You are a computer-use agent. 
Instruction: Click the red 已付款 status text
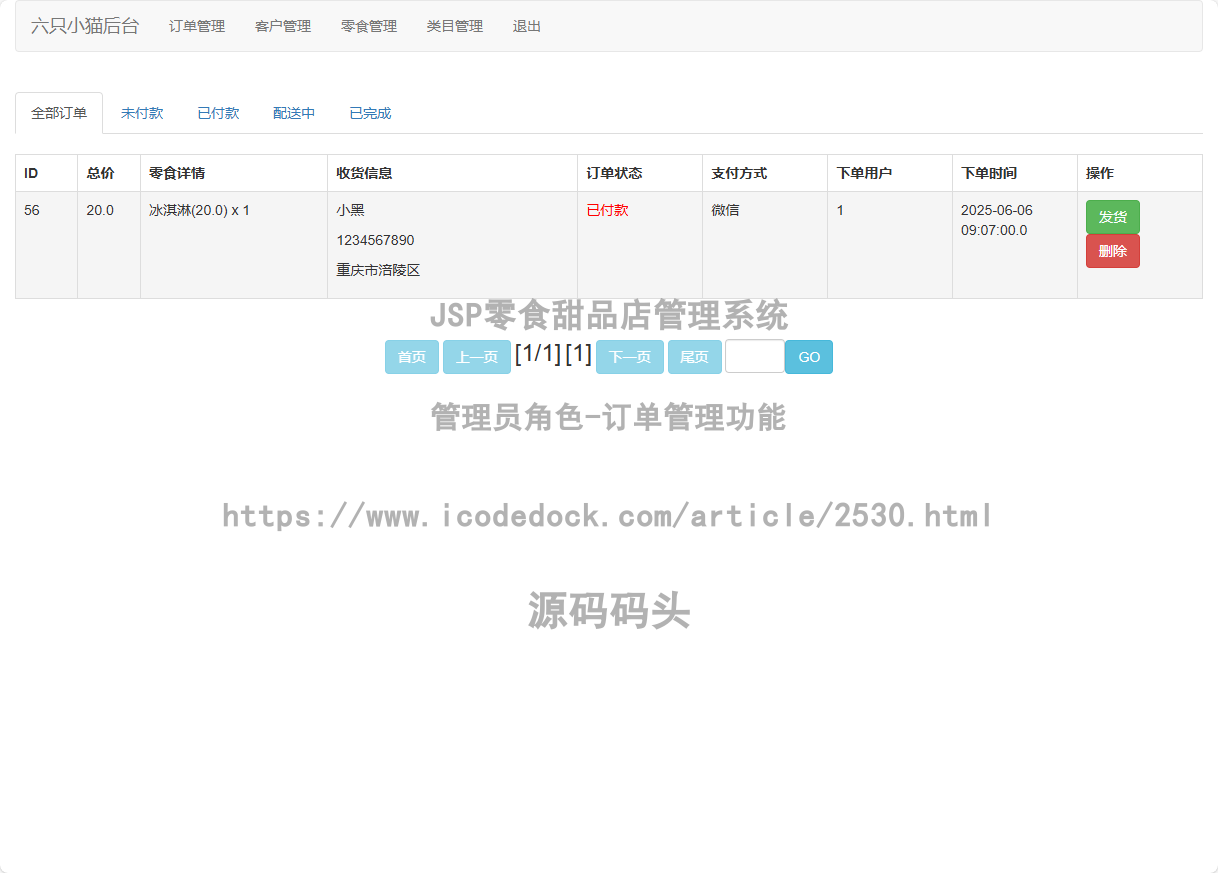[607, 210]
